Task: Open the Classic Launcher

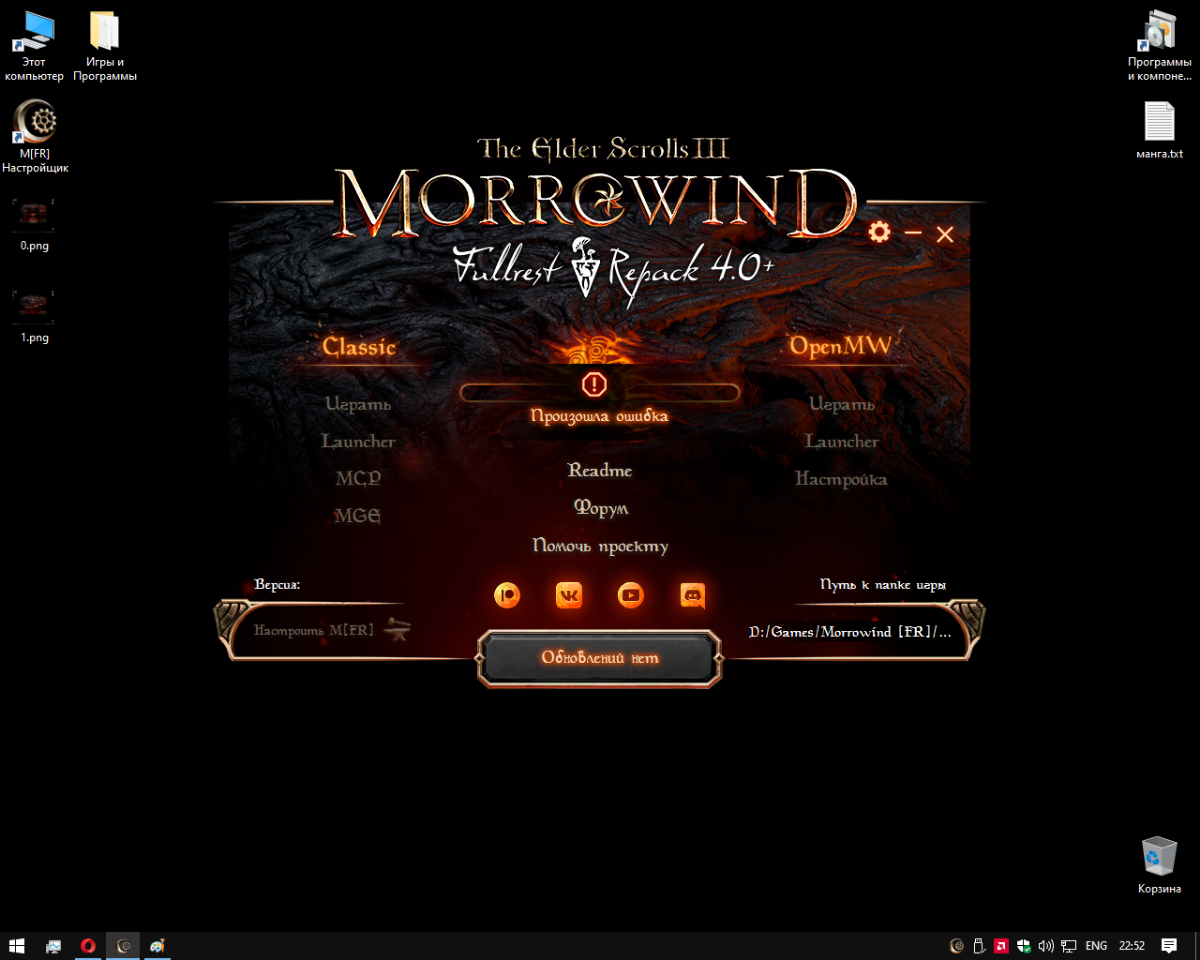Action: tap(358, 442)
